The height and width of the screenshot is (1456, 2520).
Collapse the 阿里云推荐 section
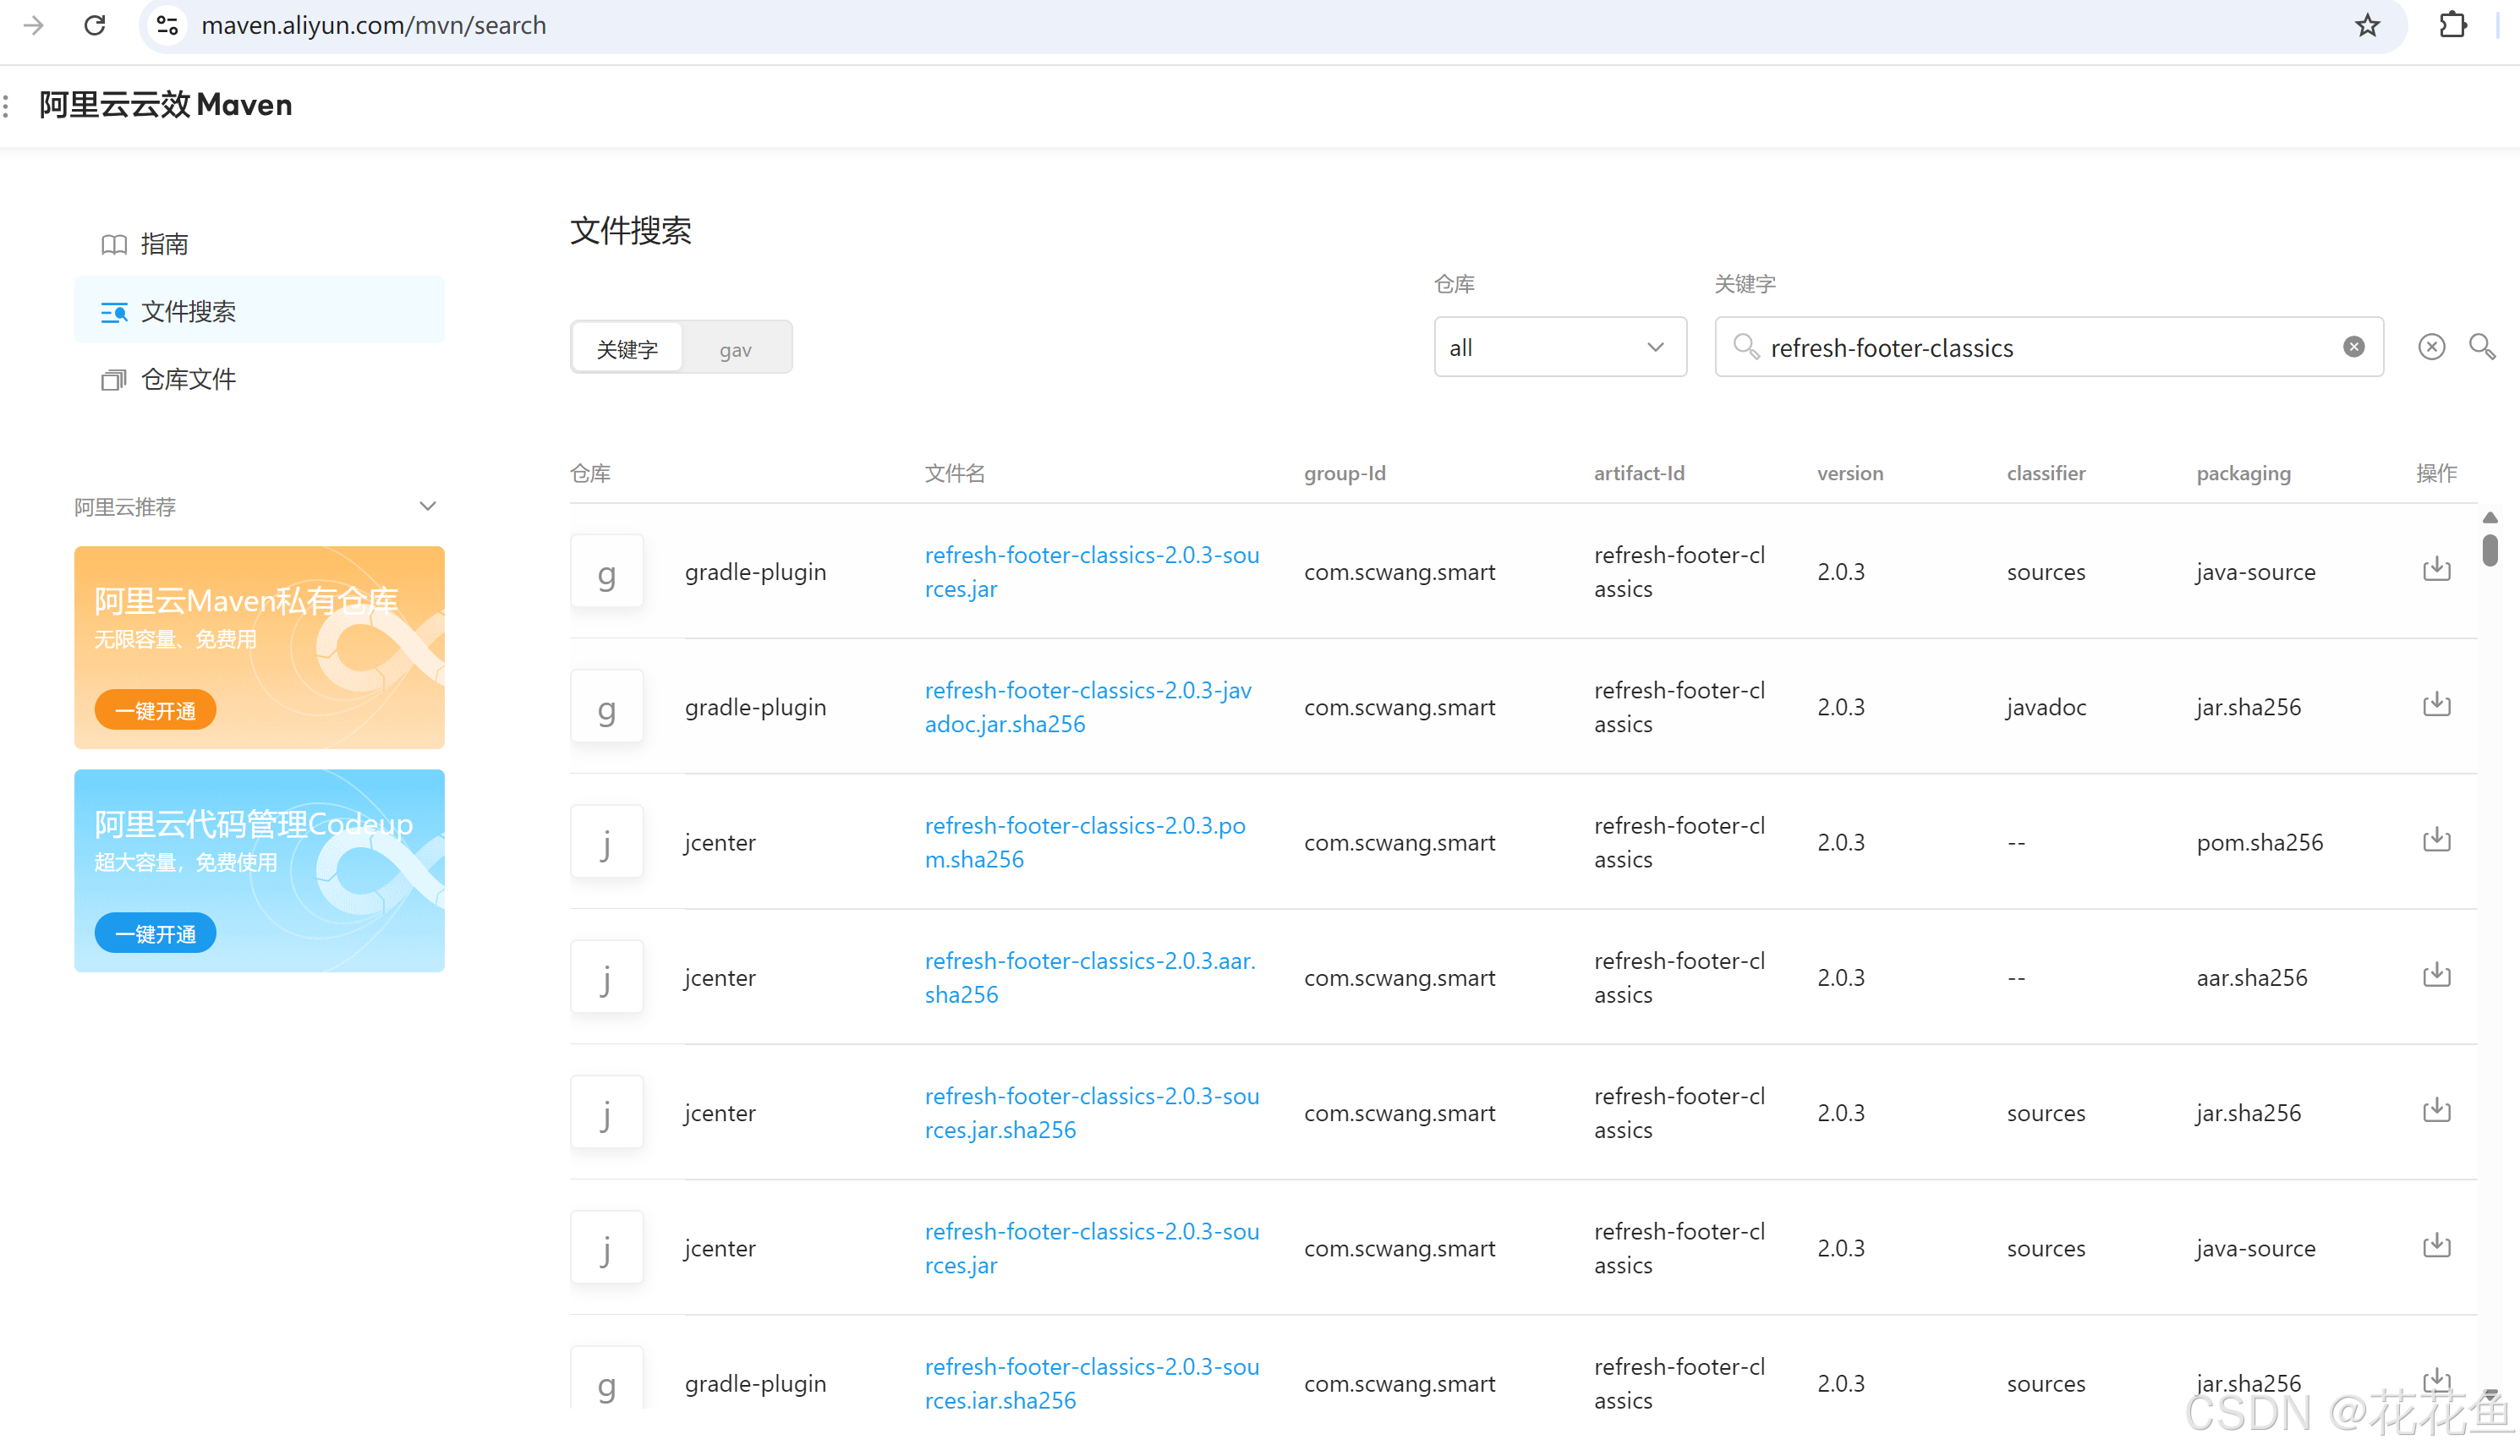pos(427,506)
